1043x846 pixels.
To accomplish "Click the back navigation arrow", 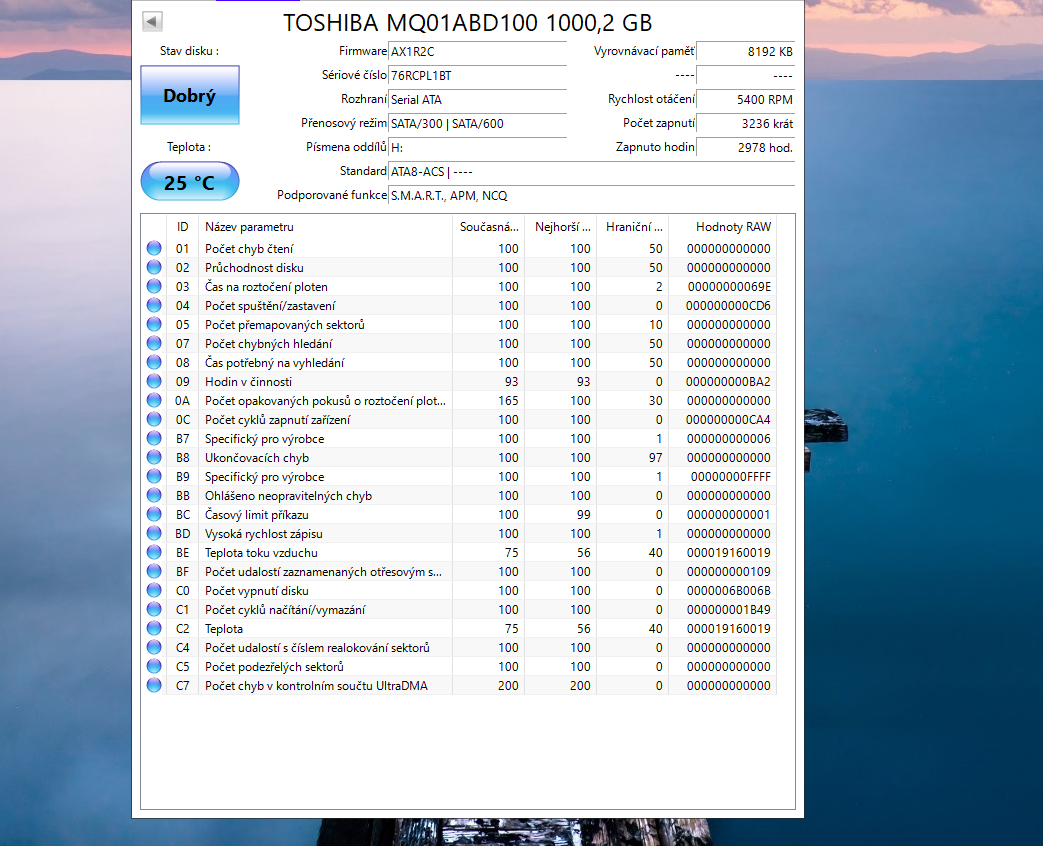I will coord(152,19).
